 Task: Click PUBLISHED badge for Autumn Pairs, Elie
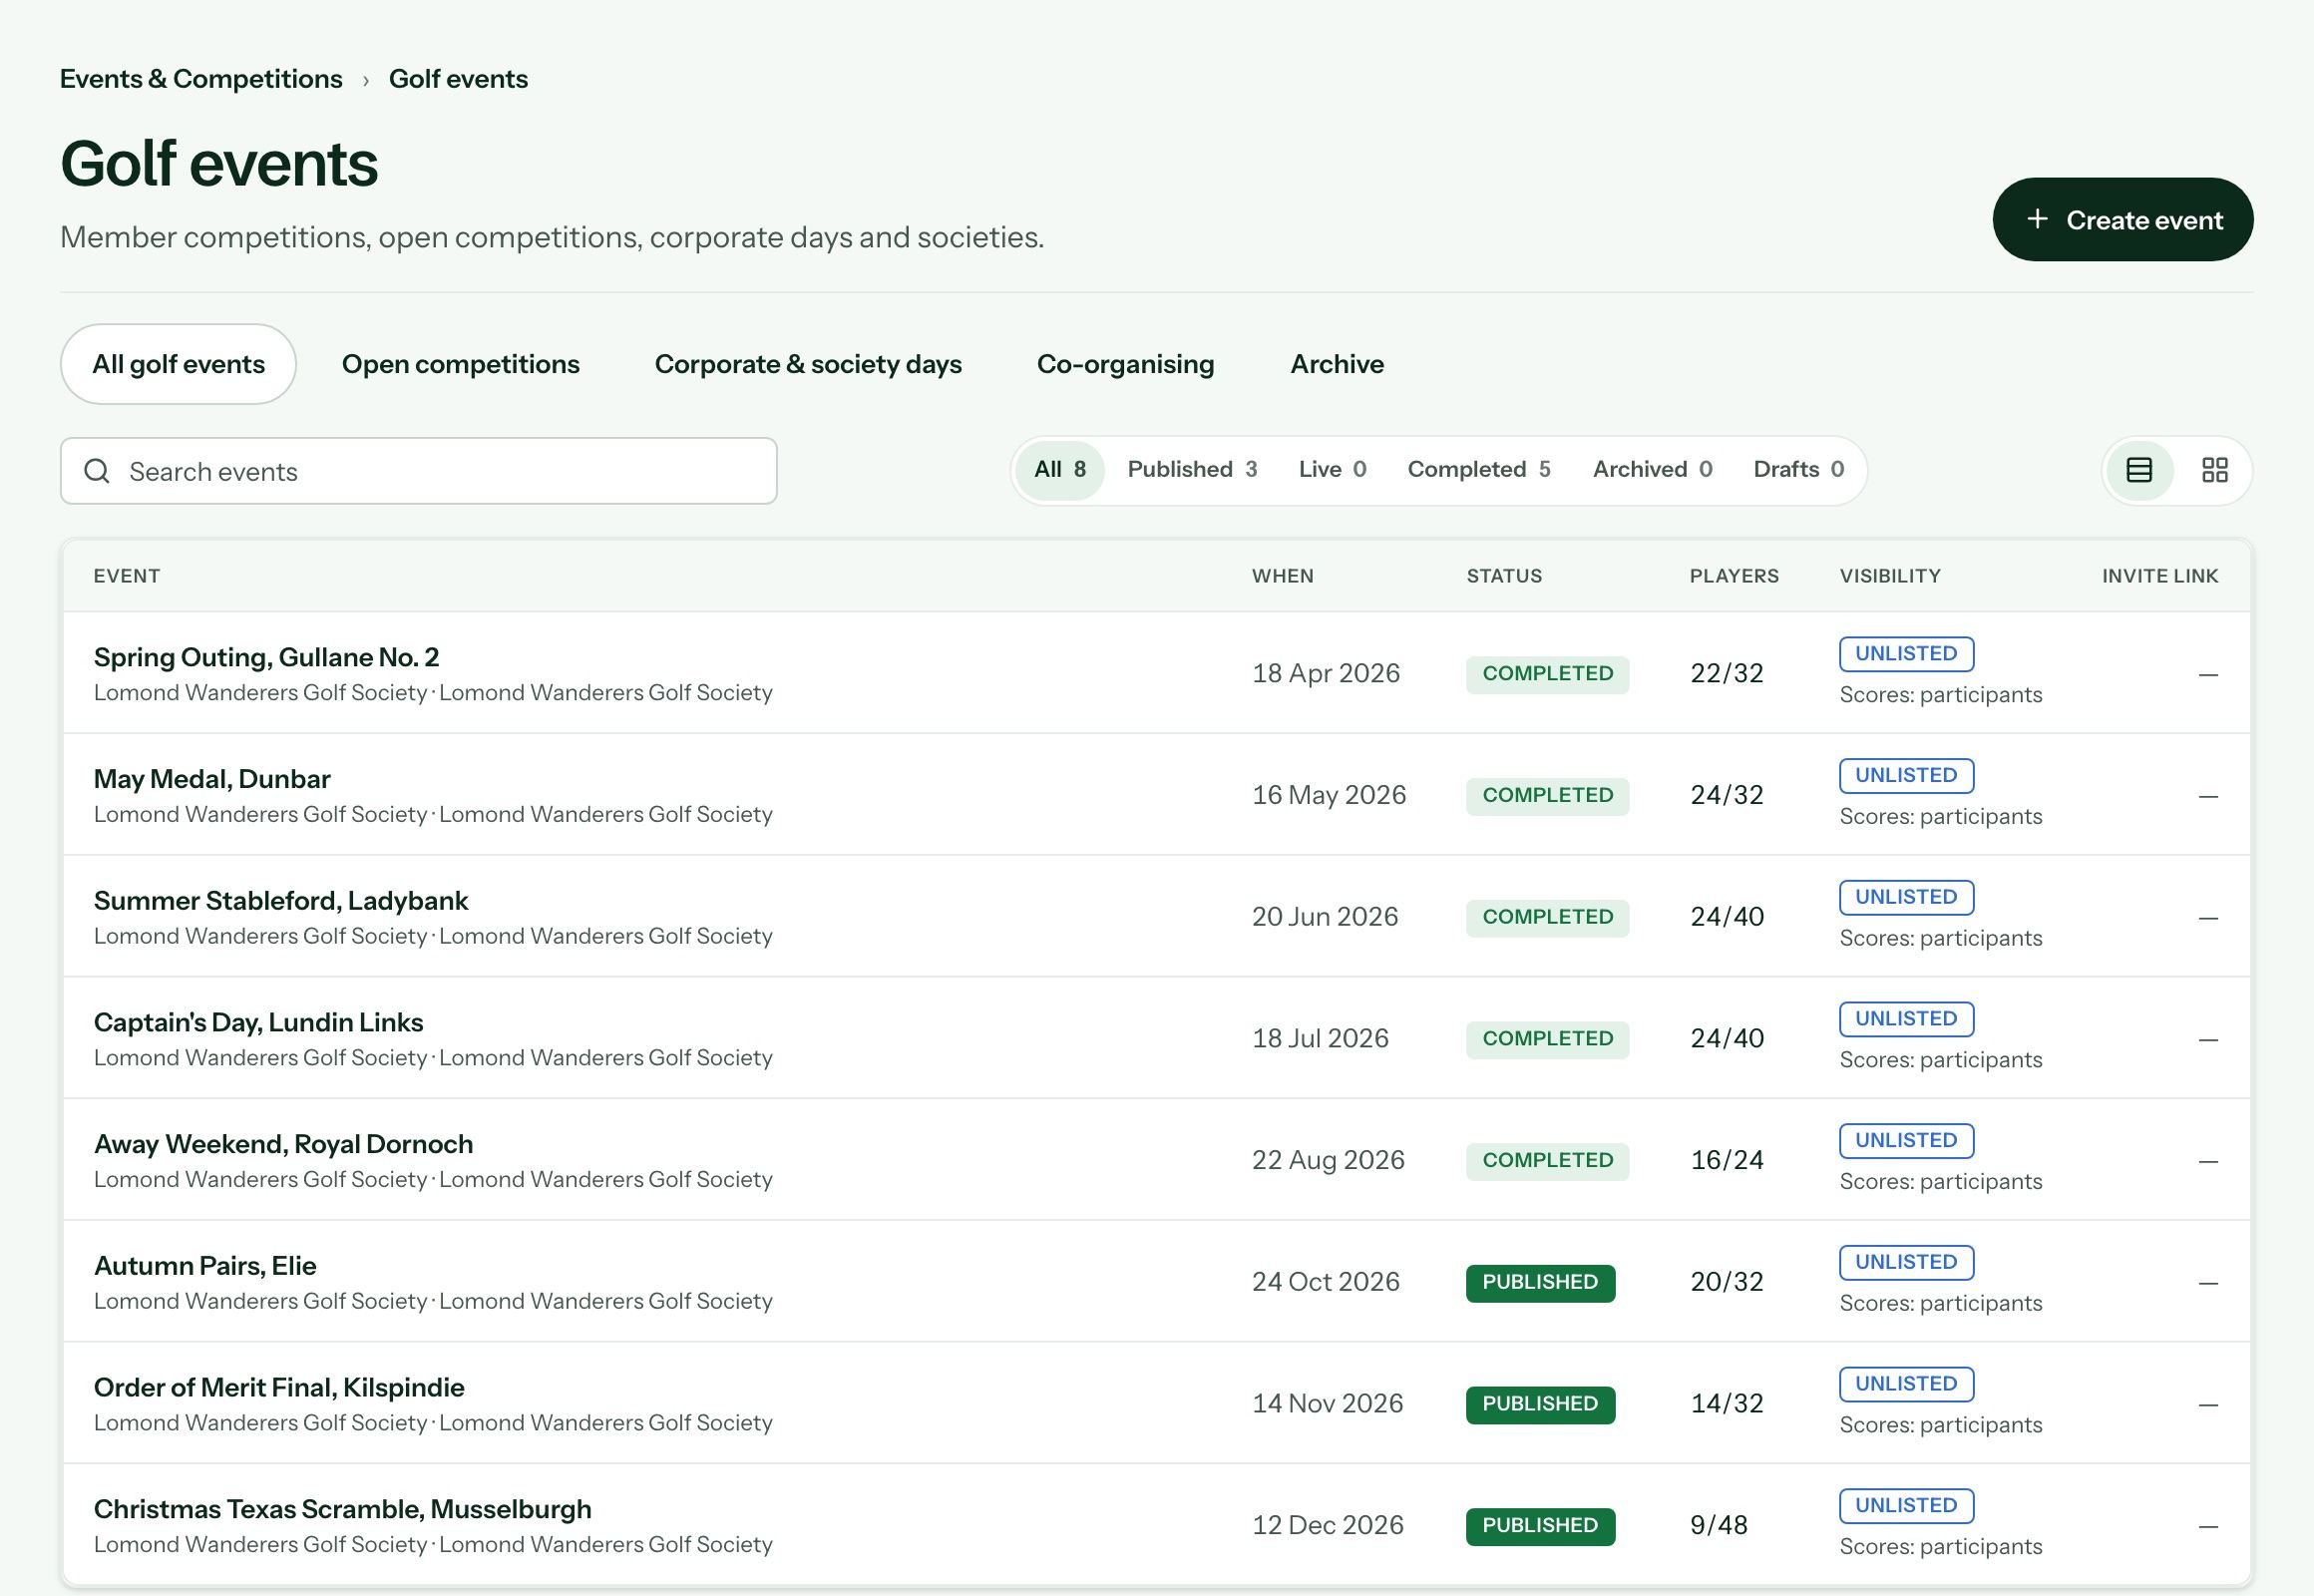coord(1540,1283)
